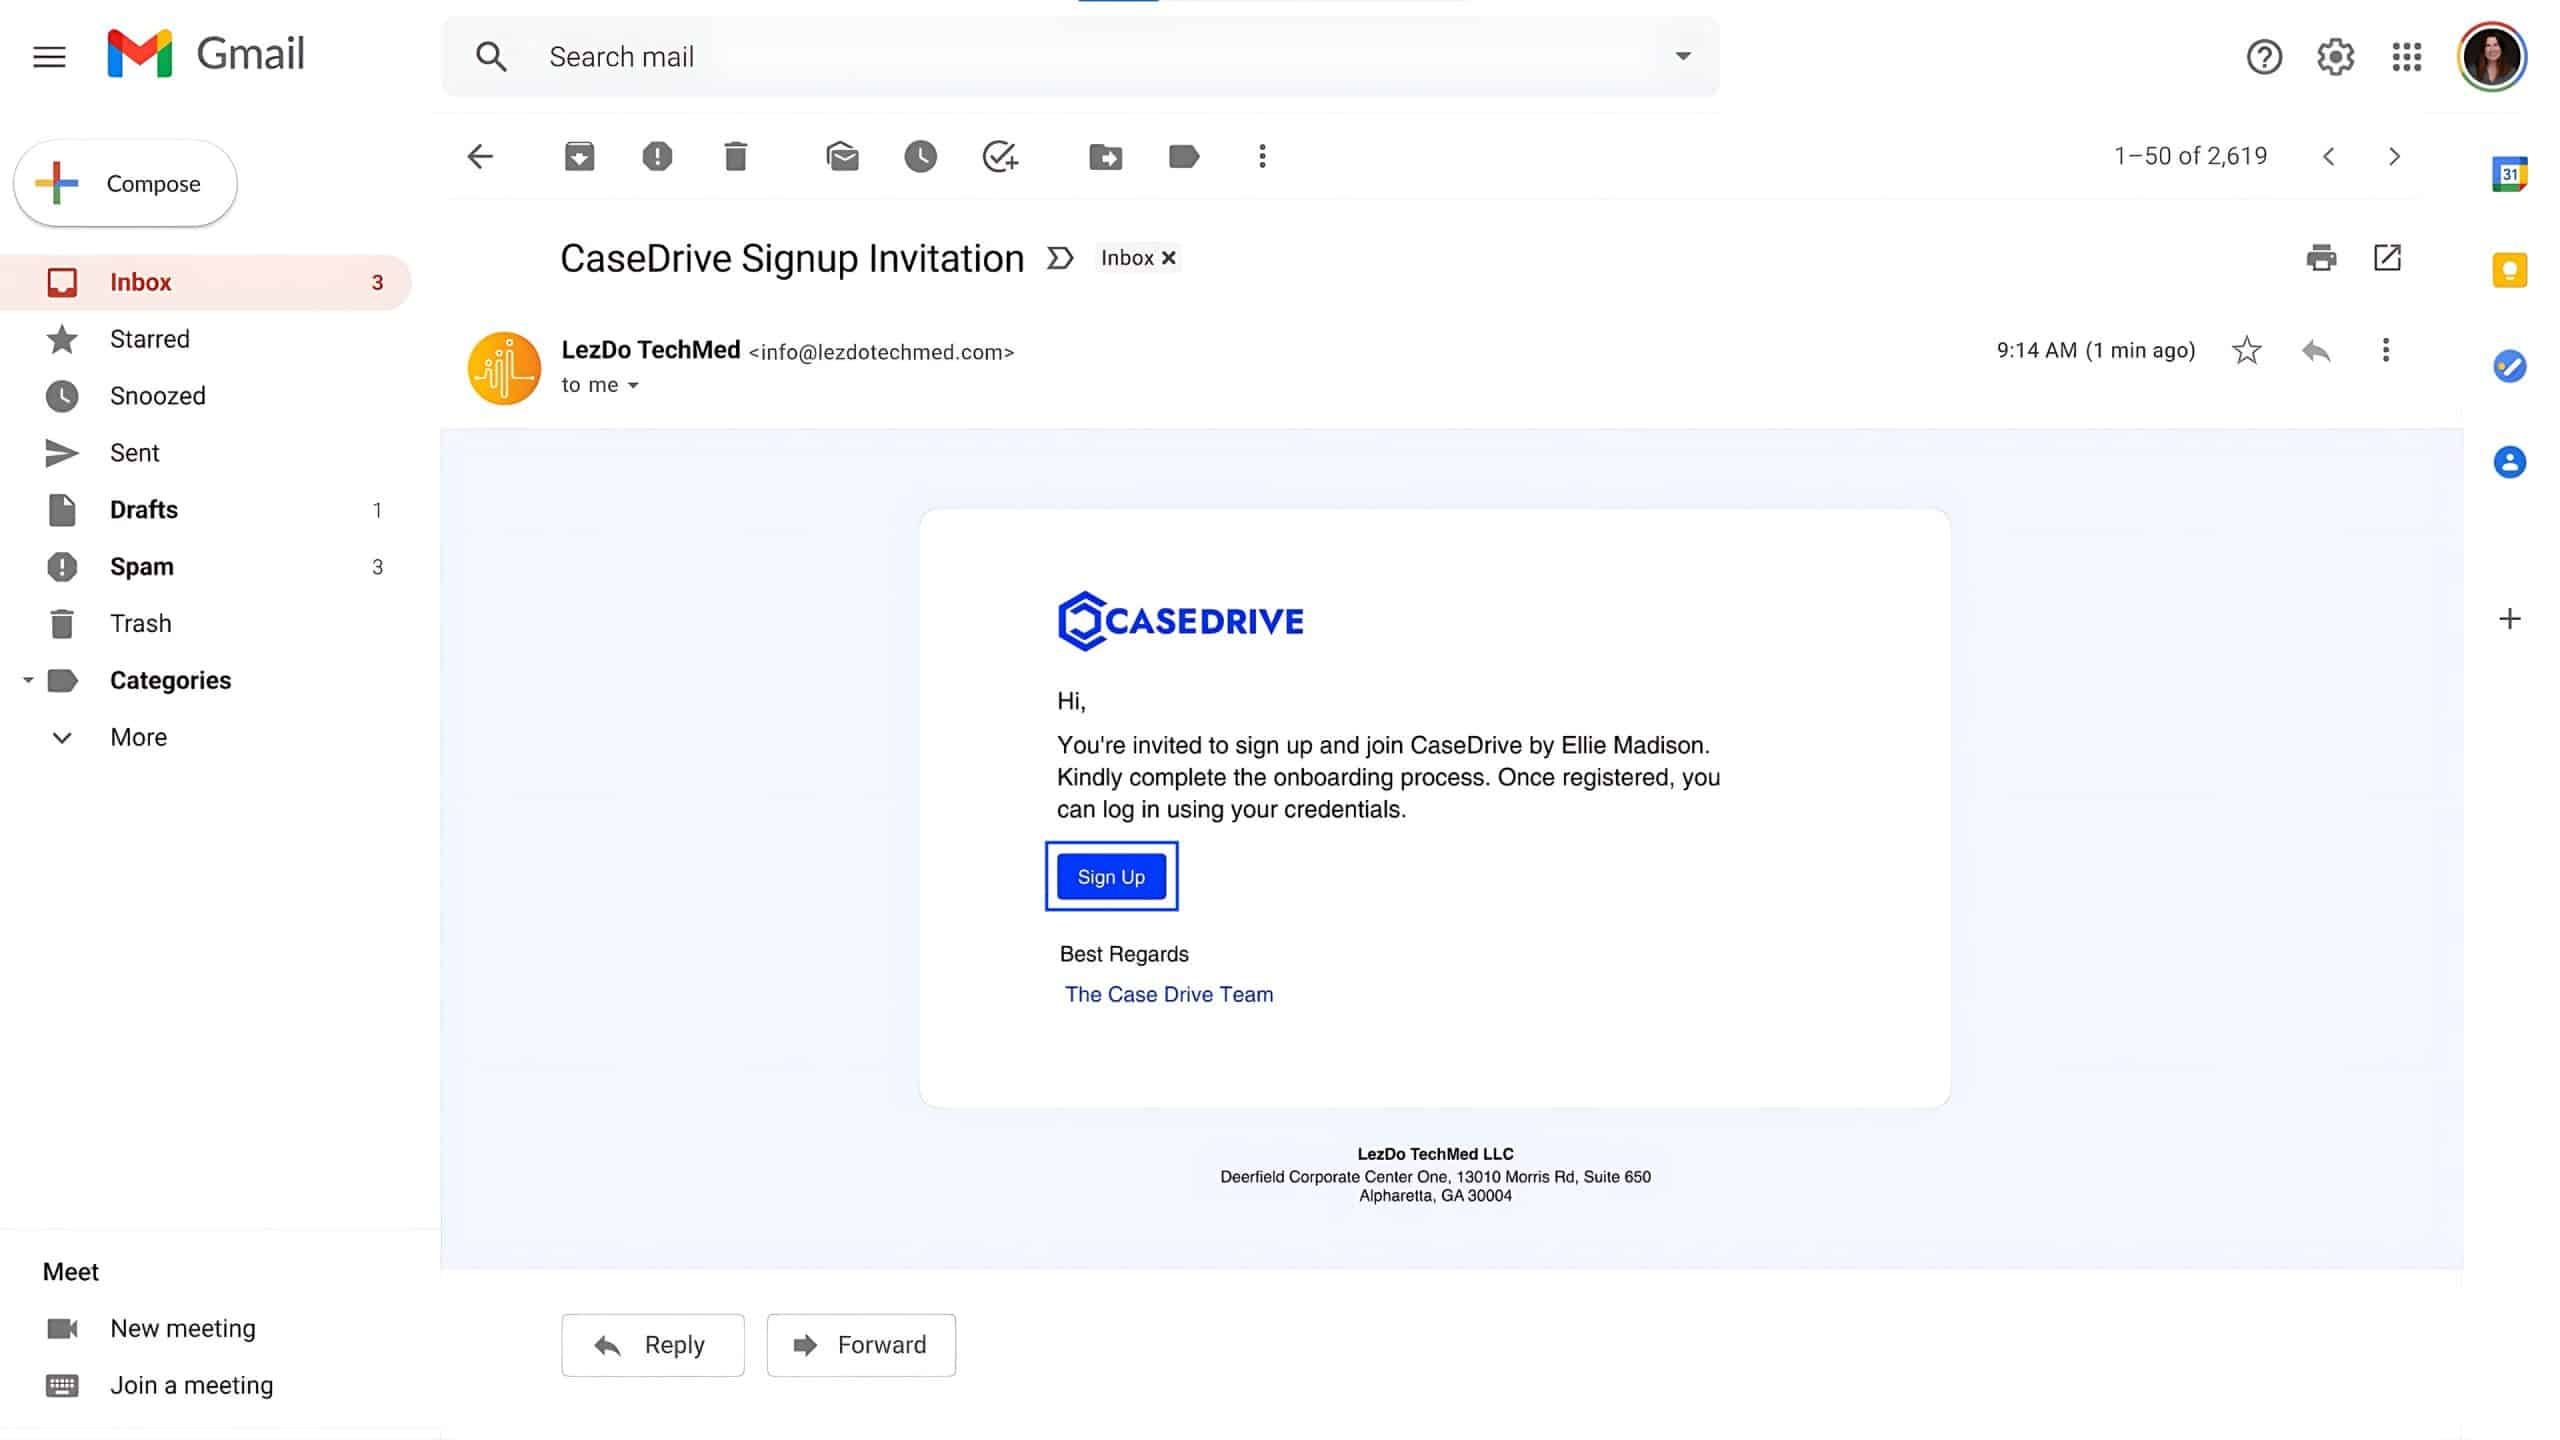Viewport: 2560px width, 1440px height.
Task: Start a New meeting
Action: pos(183,1328)
